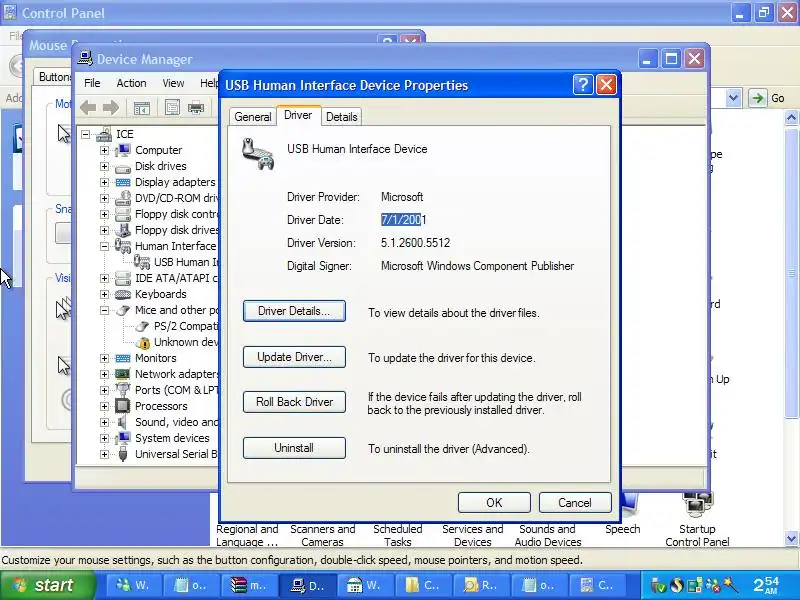Click the Driver Version 5.1.2600.5512 text

coord(415,243)
